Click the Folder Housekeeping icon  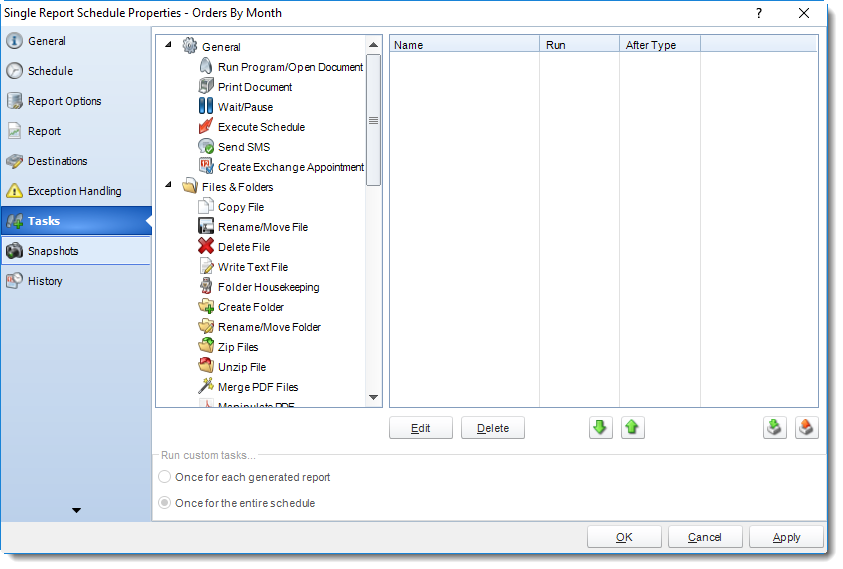tap(206, 286)
